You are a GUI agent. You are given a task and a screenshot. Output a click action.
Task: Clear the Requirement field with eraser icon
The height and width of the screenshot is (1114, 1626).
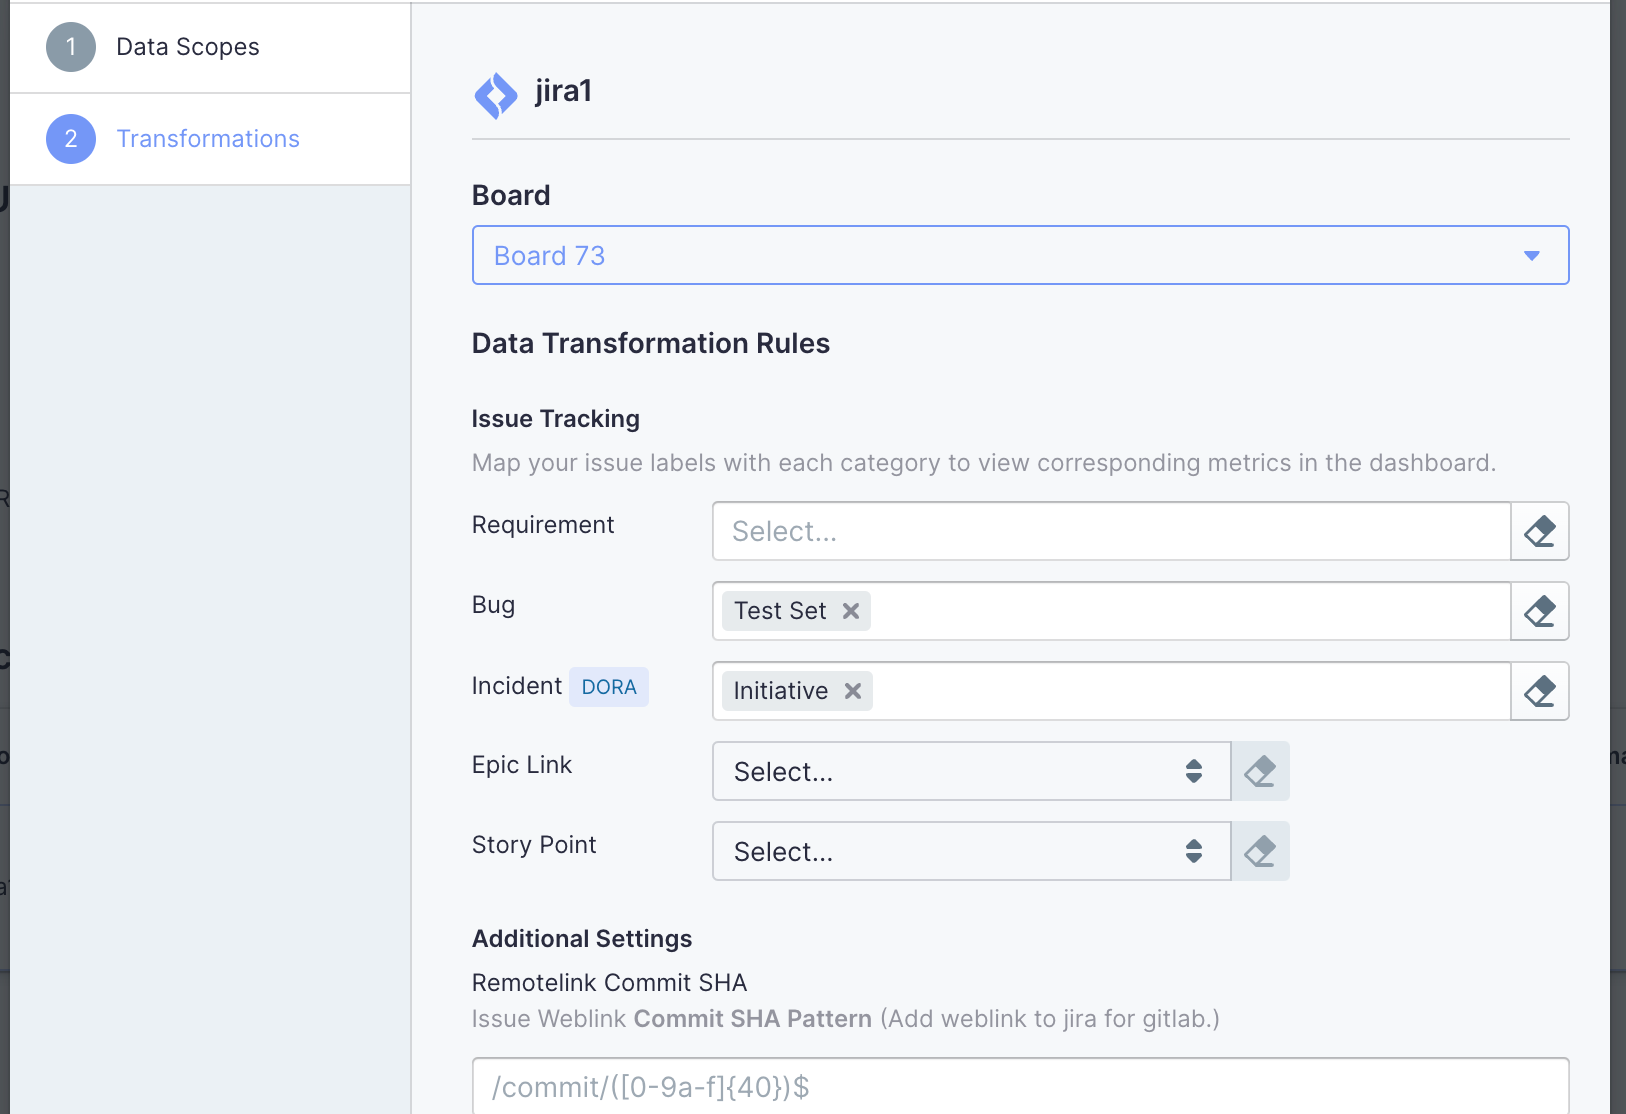[1540, 531]
